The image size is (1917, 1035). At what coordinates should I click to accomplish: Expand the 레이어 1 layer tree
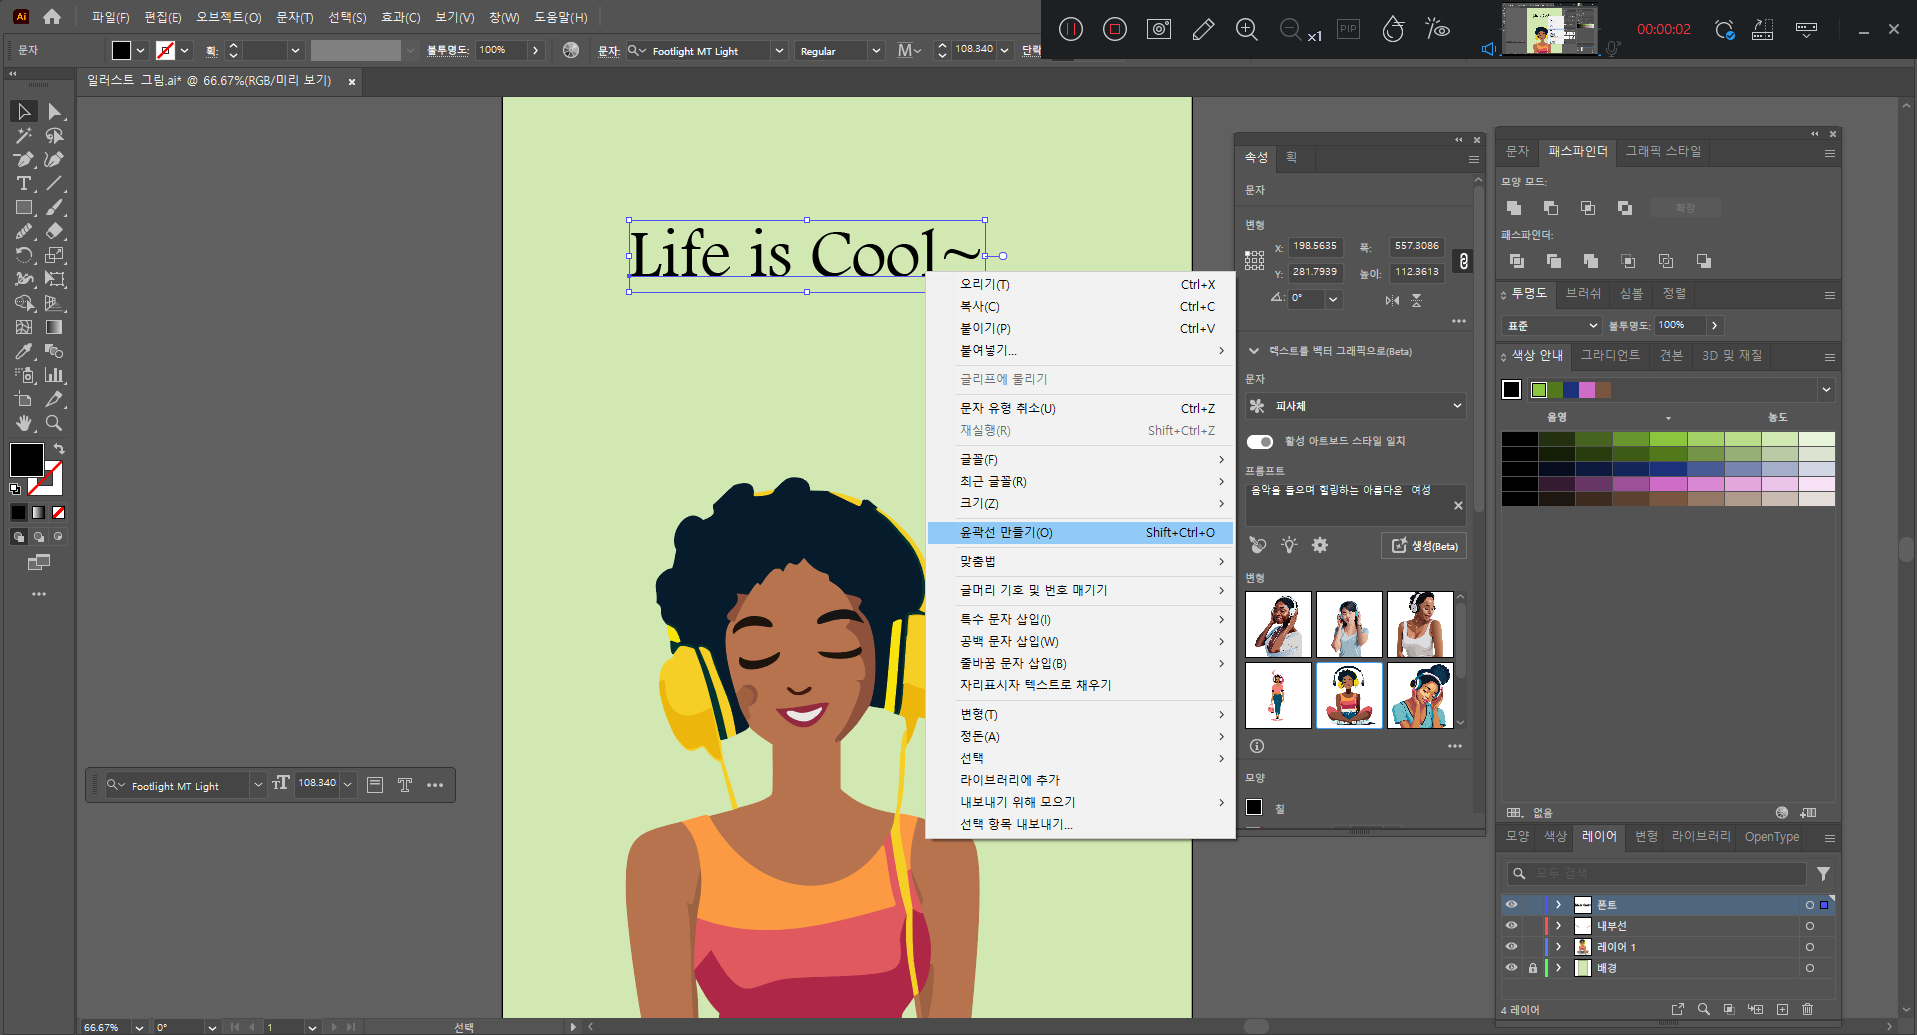(1558, 947)
